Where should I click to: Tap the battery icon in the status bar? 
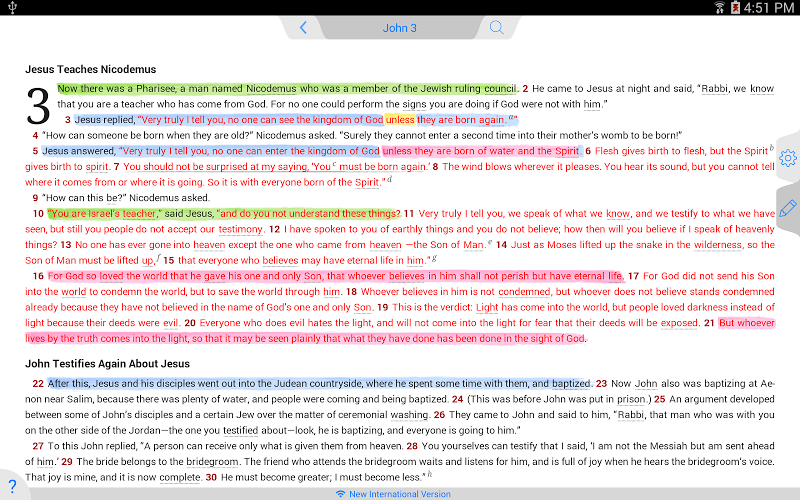pyautogui.click(x=735, y=8)
